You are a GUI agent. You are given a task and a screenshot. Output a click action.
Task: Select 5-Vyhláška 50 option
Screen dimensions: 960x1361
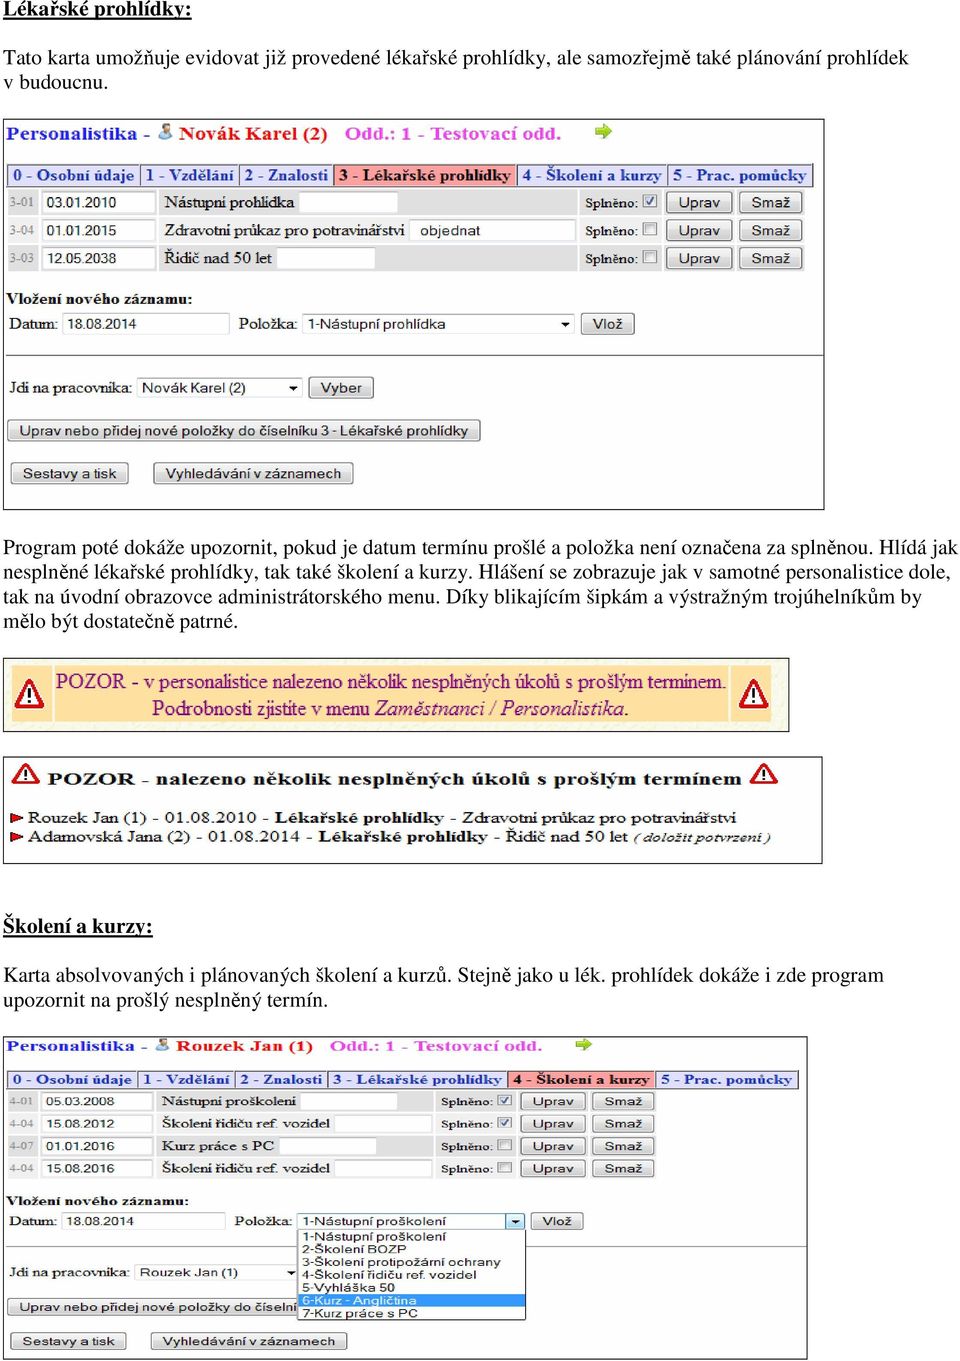coord(412,1288)
